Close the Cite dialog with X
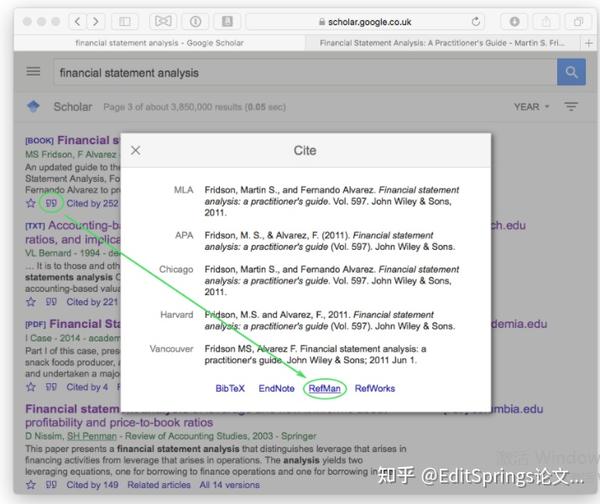 [x=135, y=150]
